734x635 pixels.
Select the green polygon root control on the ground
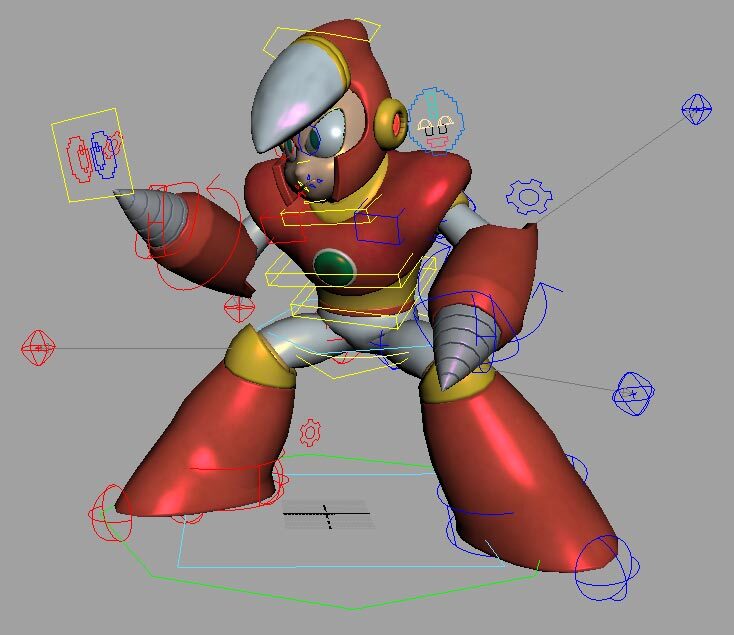(323, 532)
